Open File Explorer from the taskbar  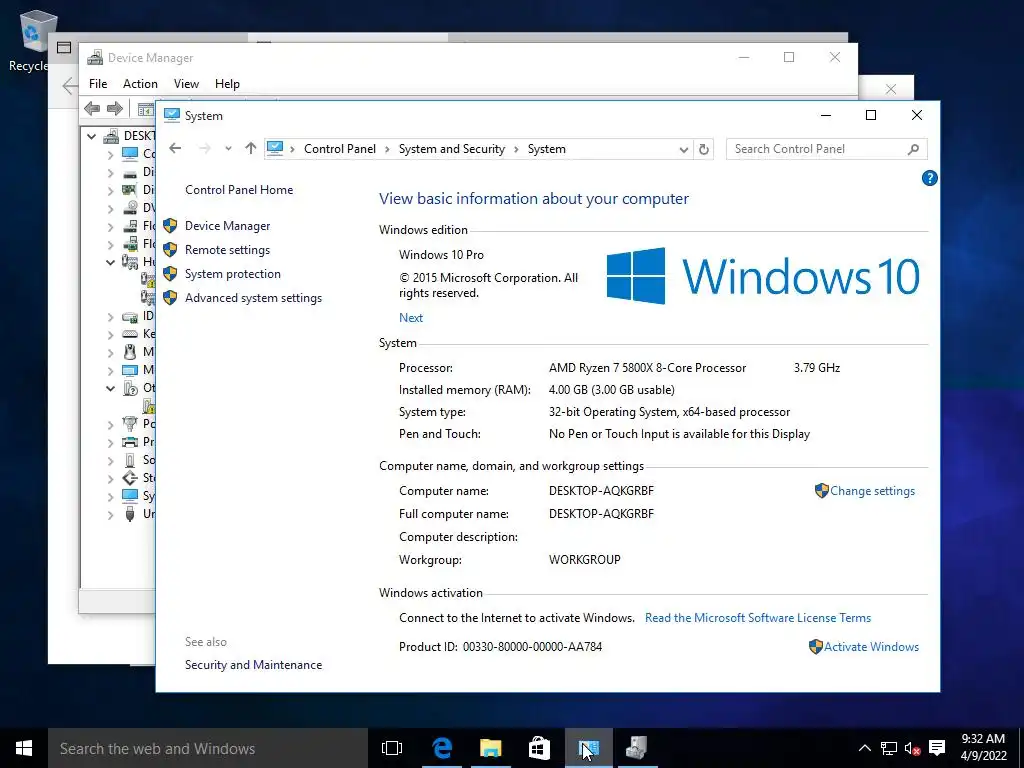[x=490, y=748]
